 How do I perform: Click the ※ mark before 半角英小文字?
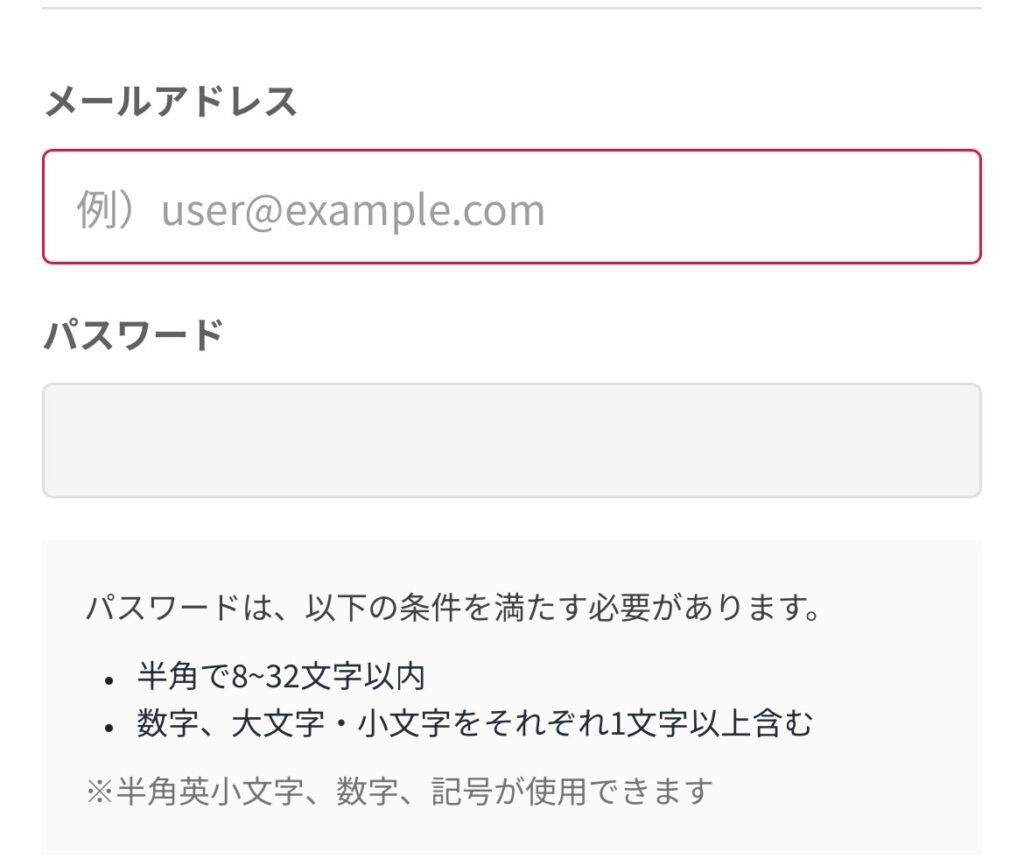(99, 792)
